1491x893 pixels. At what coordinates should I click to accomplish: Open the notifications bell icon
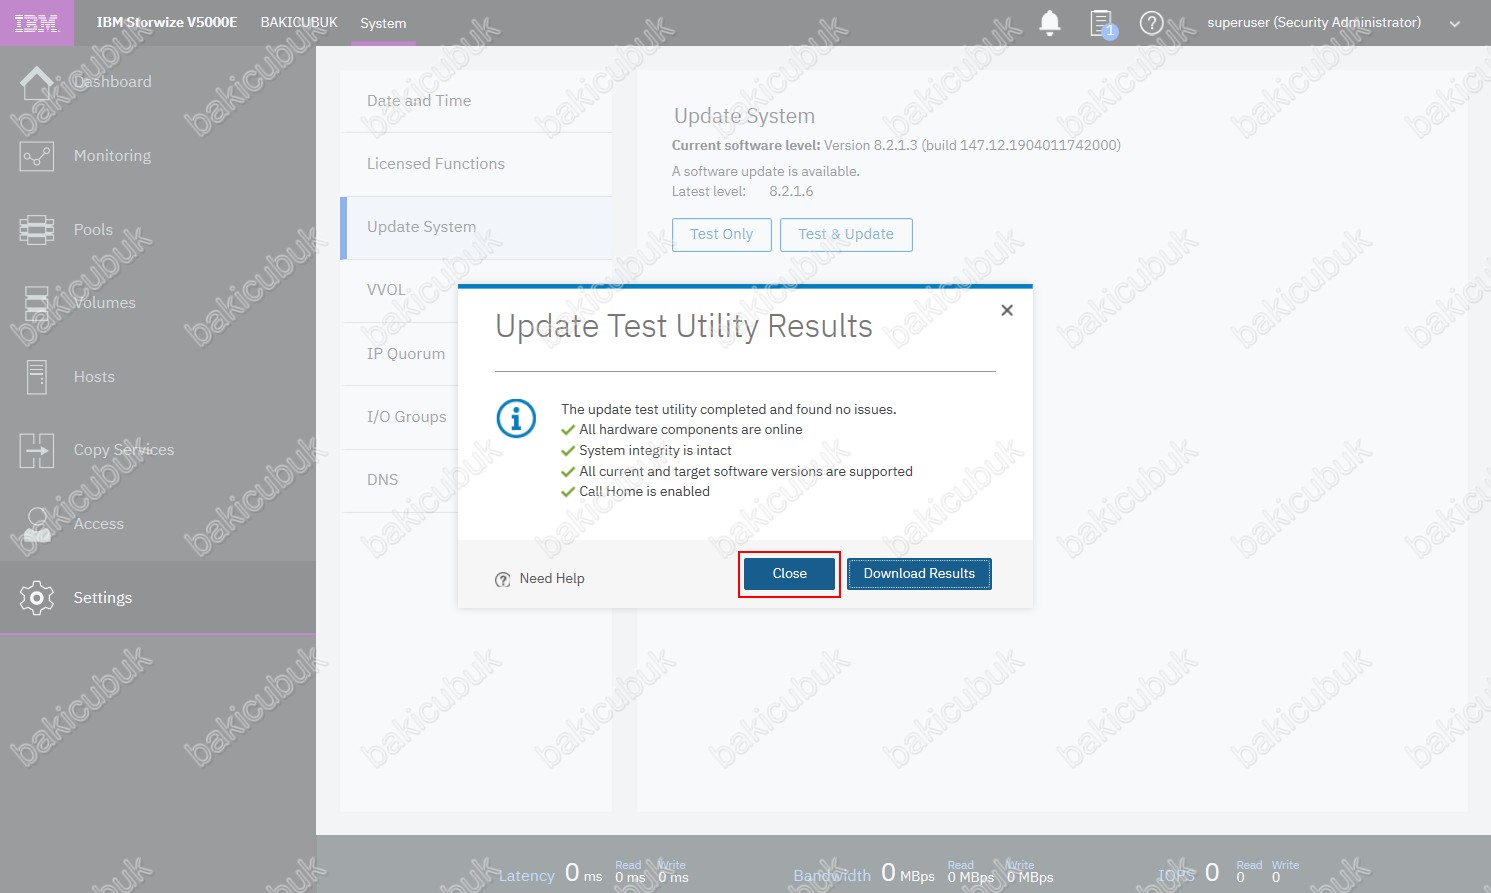pyautogui.click(x=1050, y=22)
